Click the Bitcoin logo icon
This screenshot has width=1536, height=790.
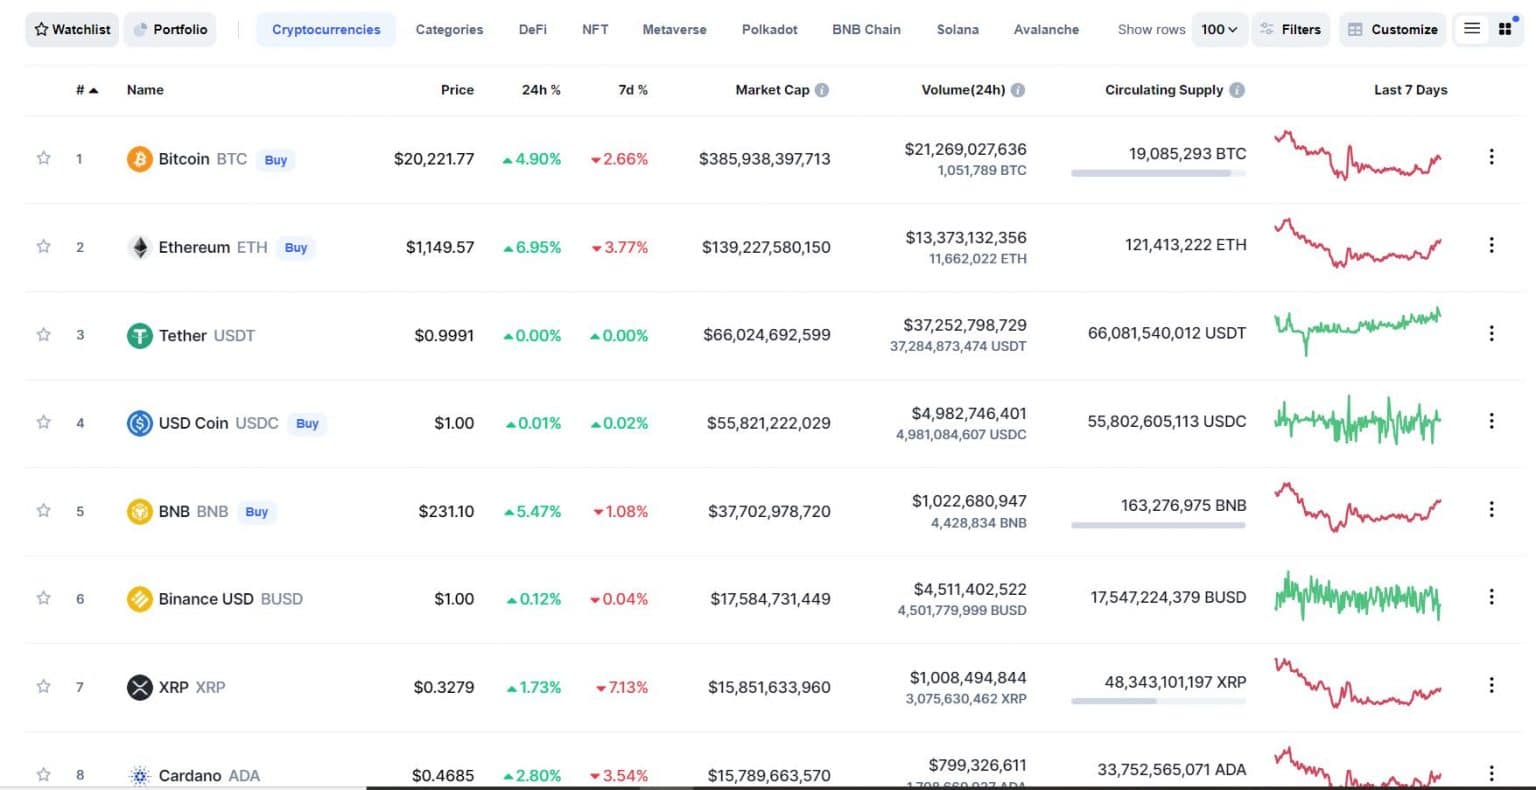(x=139, y=159)
